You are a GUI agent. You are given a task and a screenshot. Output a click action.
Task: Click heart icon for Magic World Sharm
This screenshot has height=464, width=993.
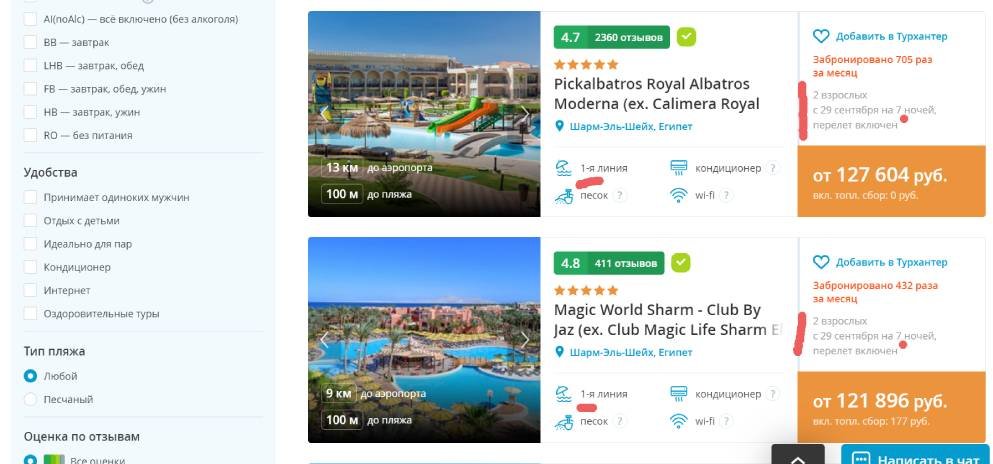coord(821,262)
